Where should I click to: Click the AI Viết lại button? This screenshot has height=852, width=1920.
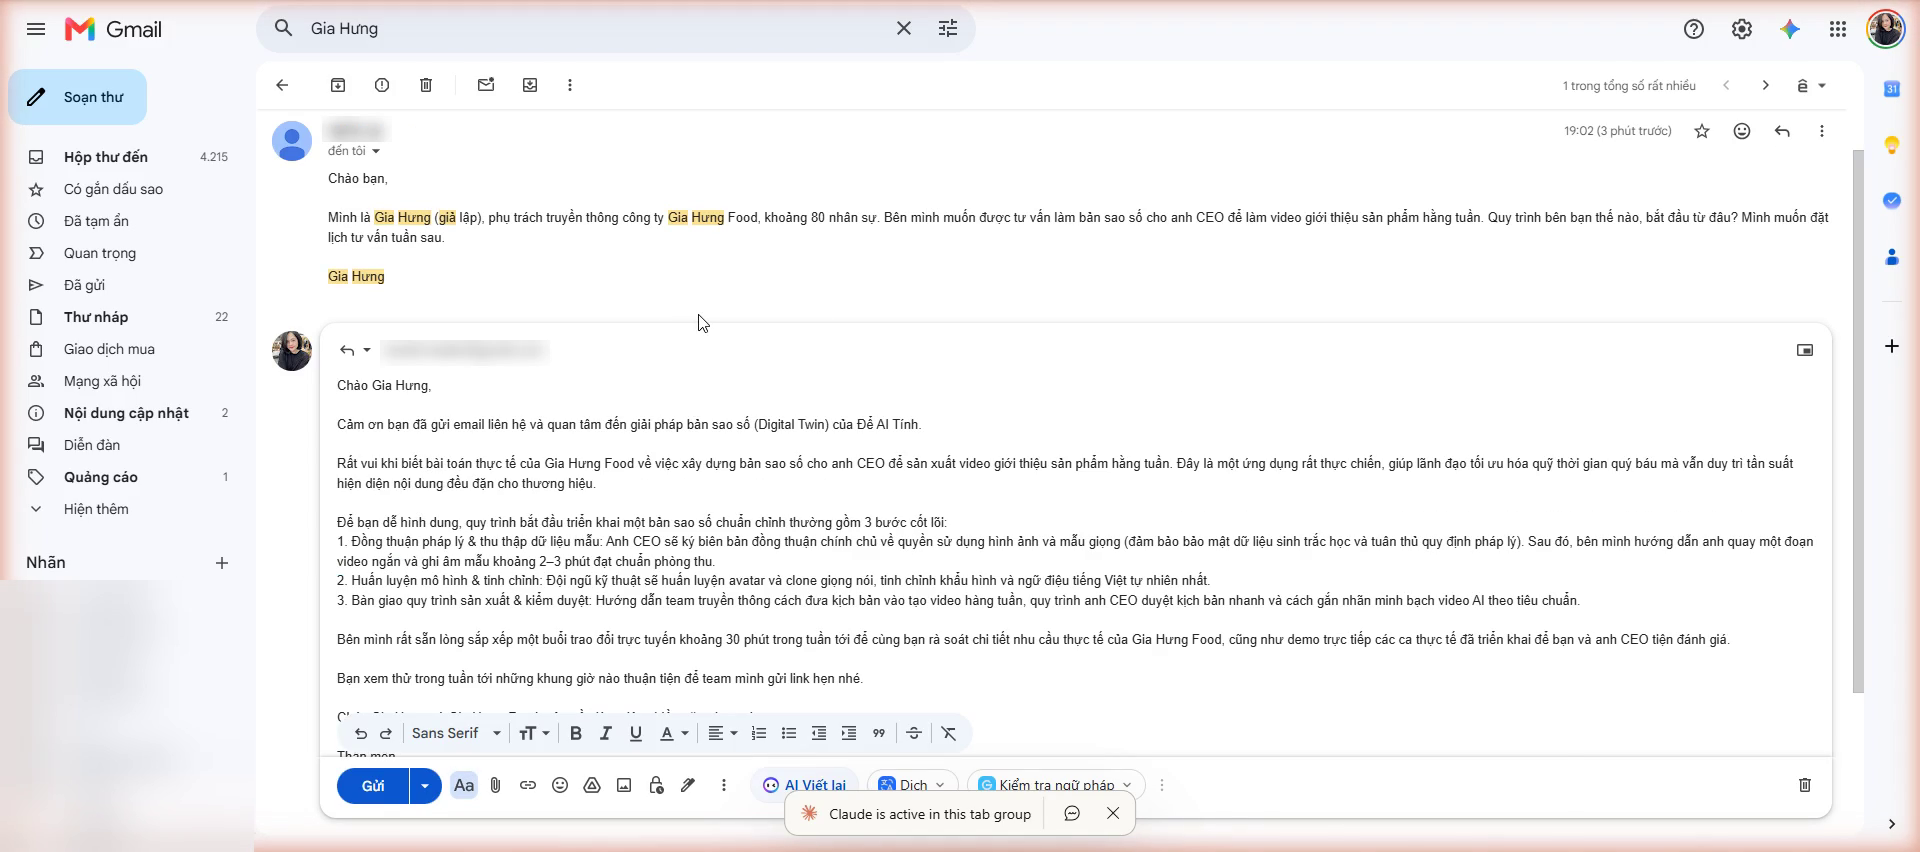tap(805, 785)
